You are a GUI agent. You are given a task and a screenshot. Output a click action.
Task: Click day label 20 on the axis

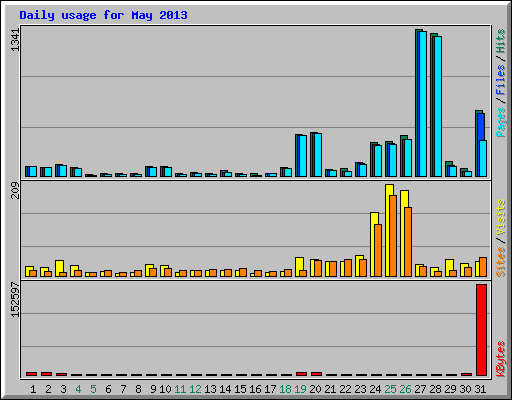316,389
